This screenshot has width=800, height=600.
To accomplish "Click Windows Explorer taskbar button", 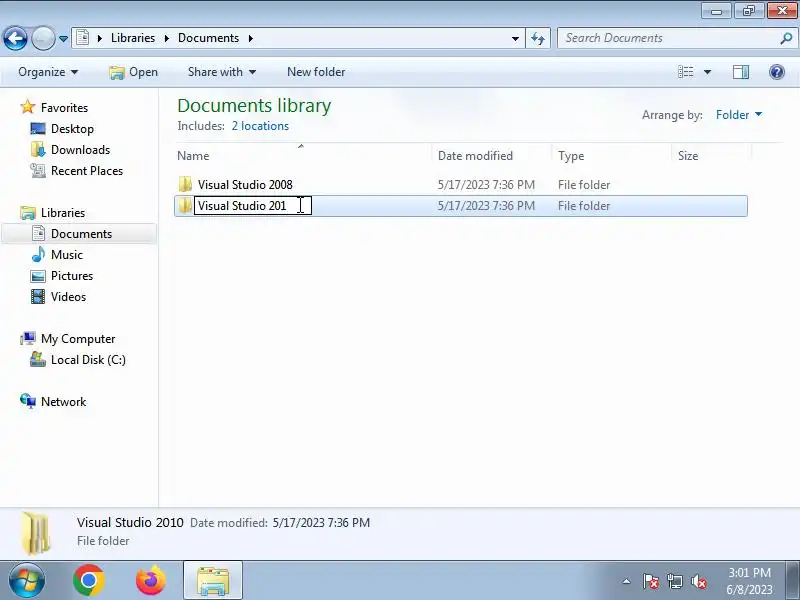I will point(213,581).
